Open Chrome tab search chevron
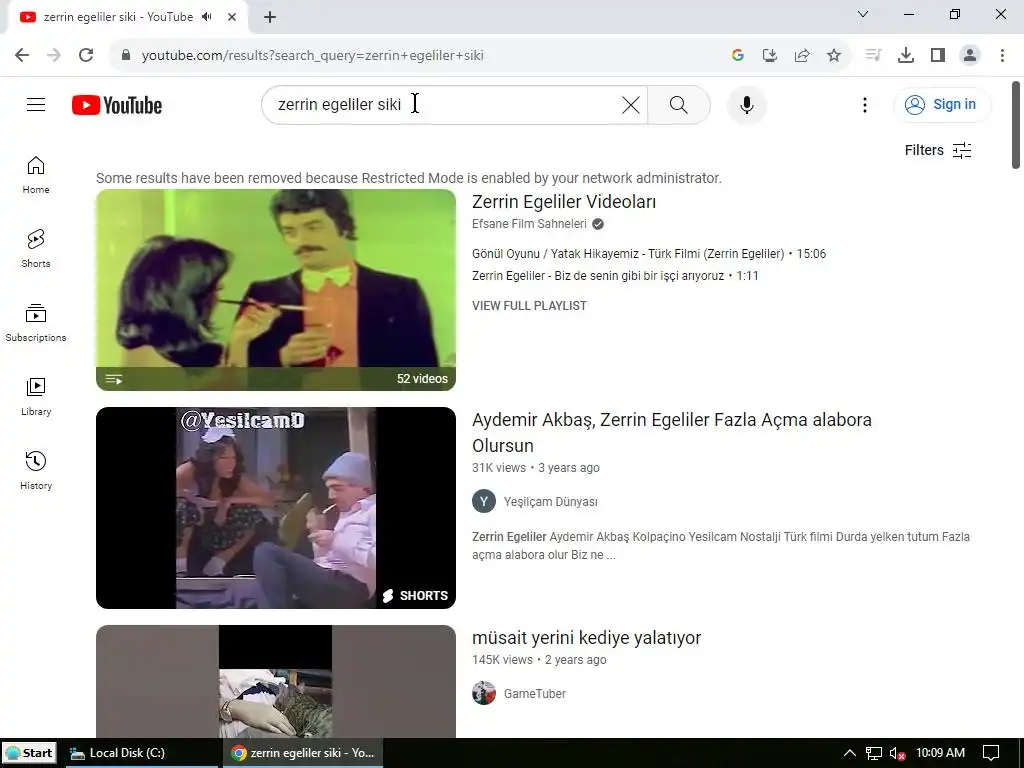 click(x=863, y=14)
